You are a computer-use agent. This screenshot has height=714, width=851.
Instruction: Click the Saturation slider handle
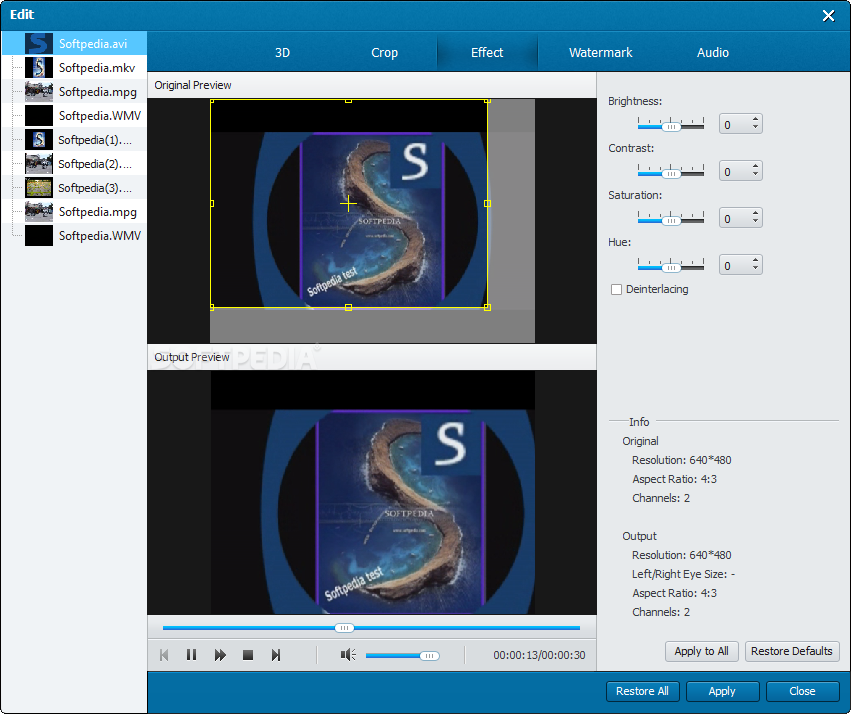pyautogui.click(x=671, y=221)
